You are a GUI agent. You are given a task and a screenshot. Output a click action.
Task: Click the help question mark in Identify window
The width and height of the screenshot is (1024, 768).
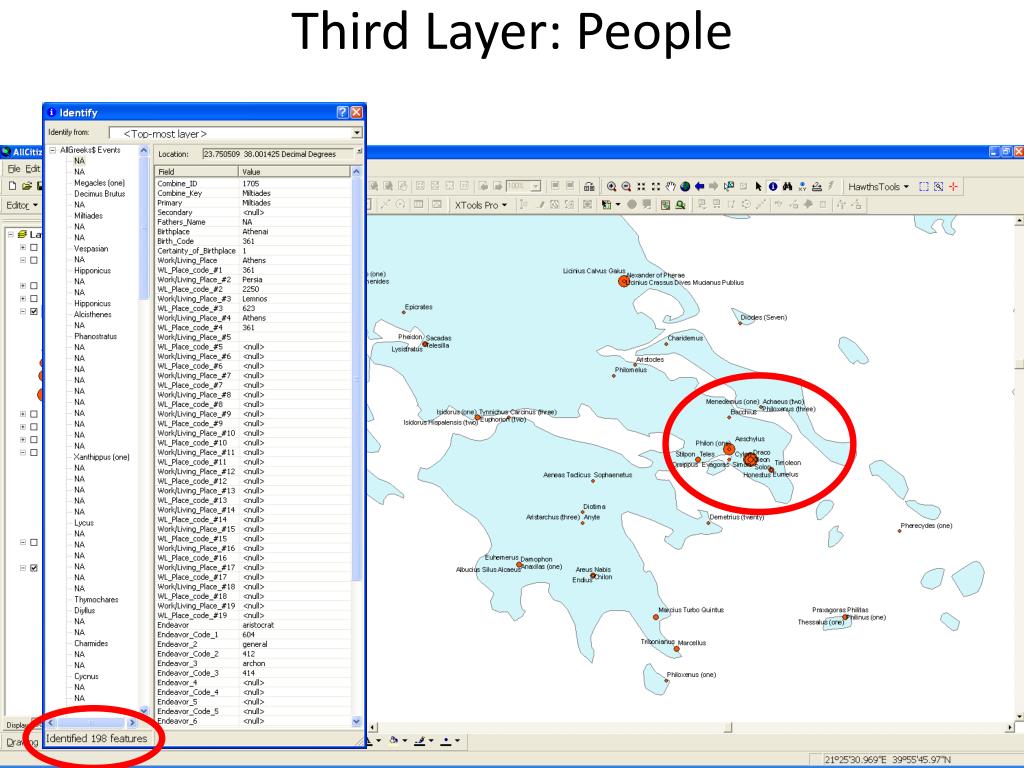click(x=342, y=112)
